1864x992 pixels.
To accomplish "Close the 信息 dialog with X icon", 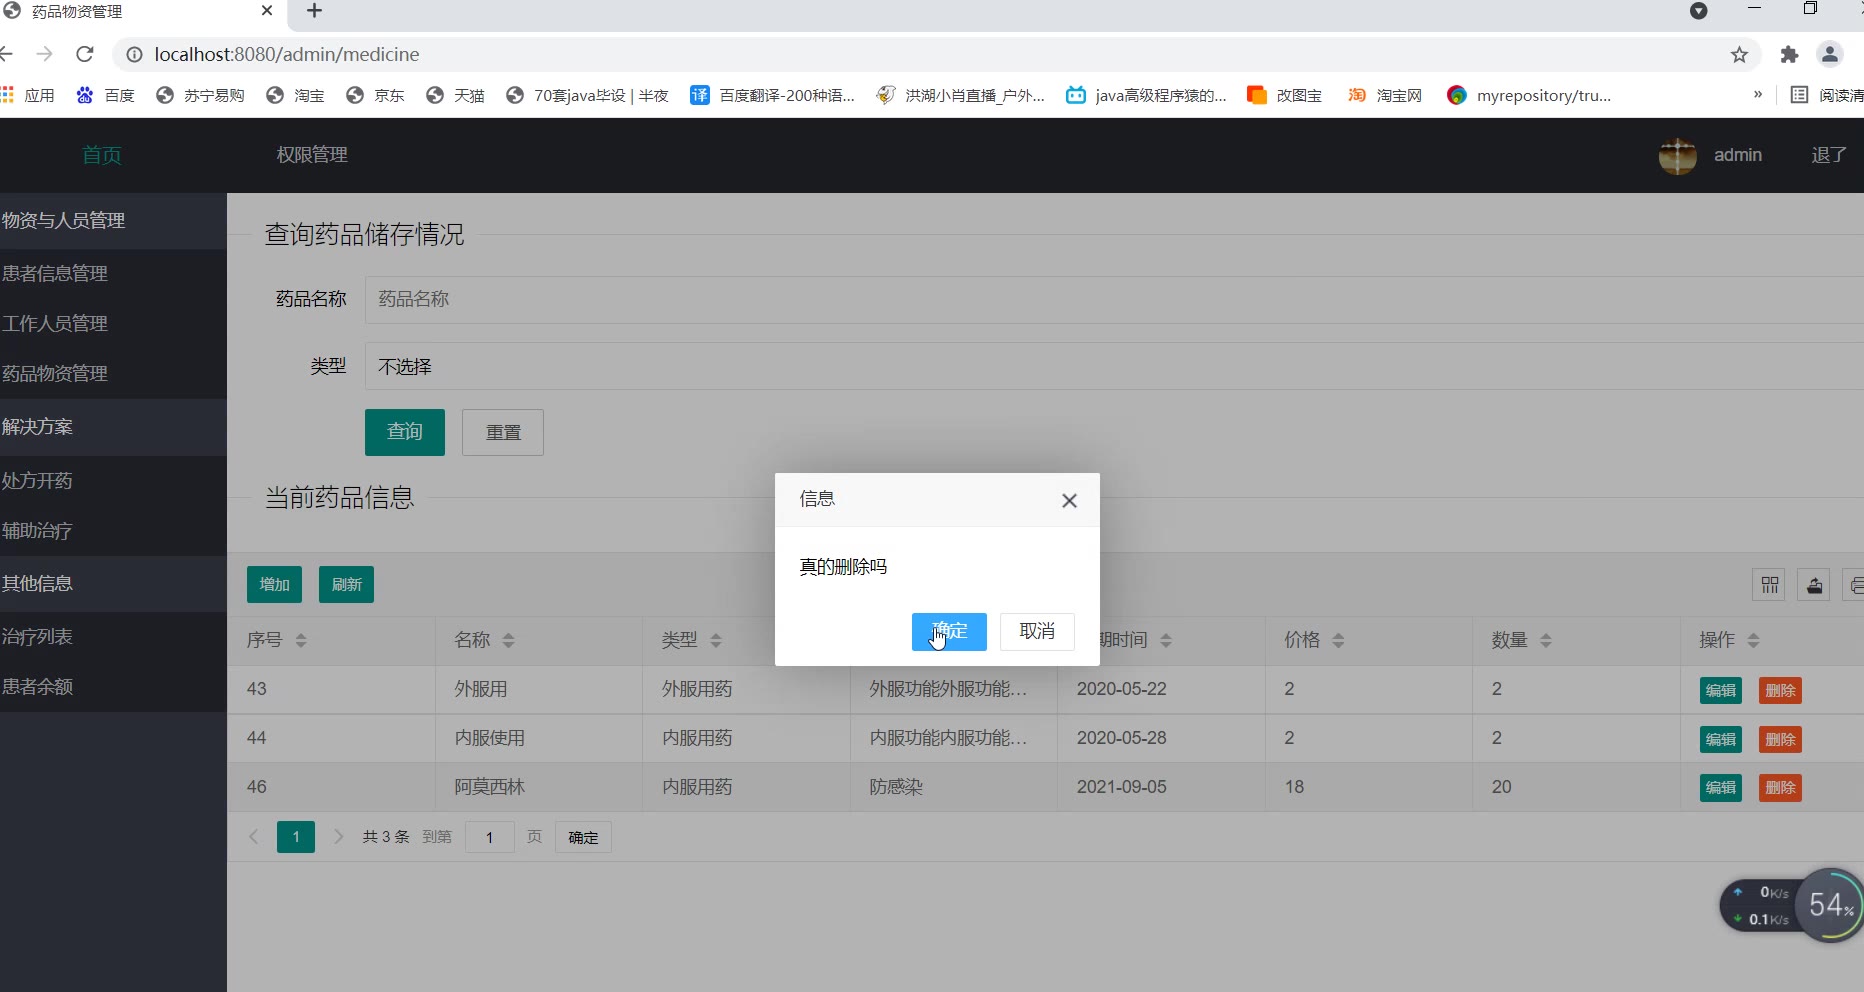I will [1069, 500].
